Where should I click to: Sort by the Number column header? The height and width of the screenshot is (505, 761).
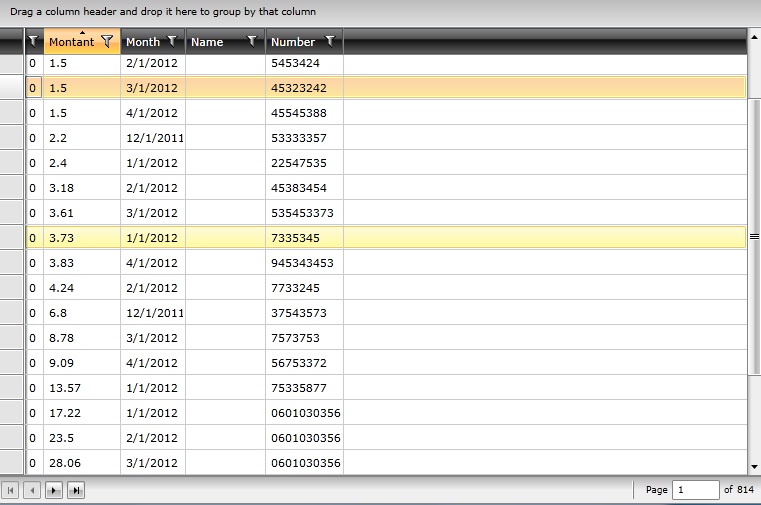coord(293,42)
